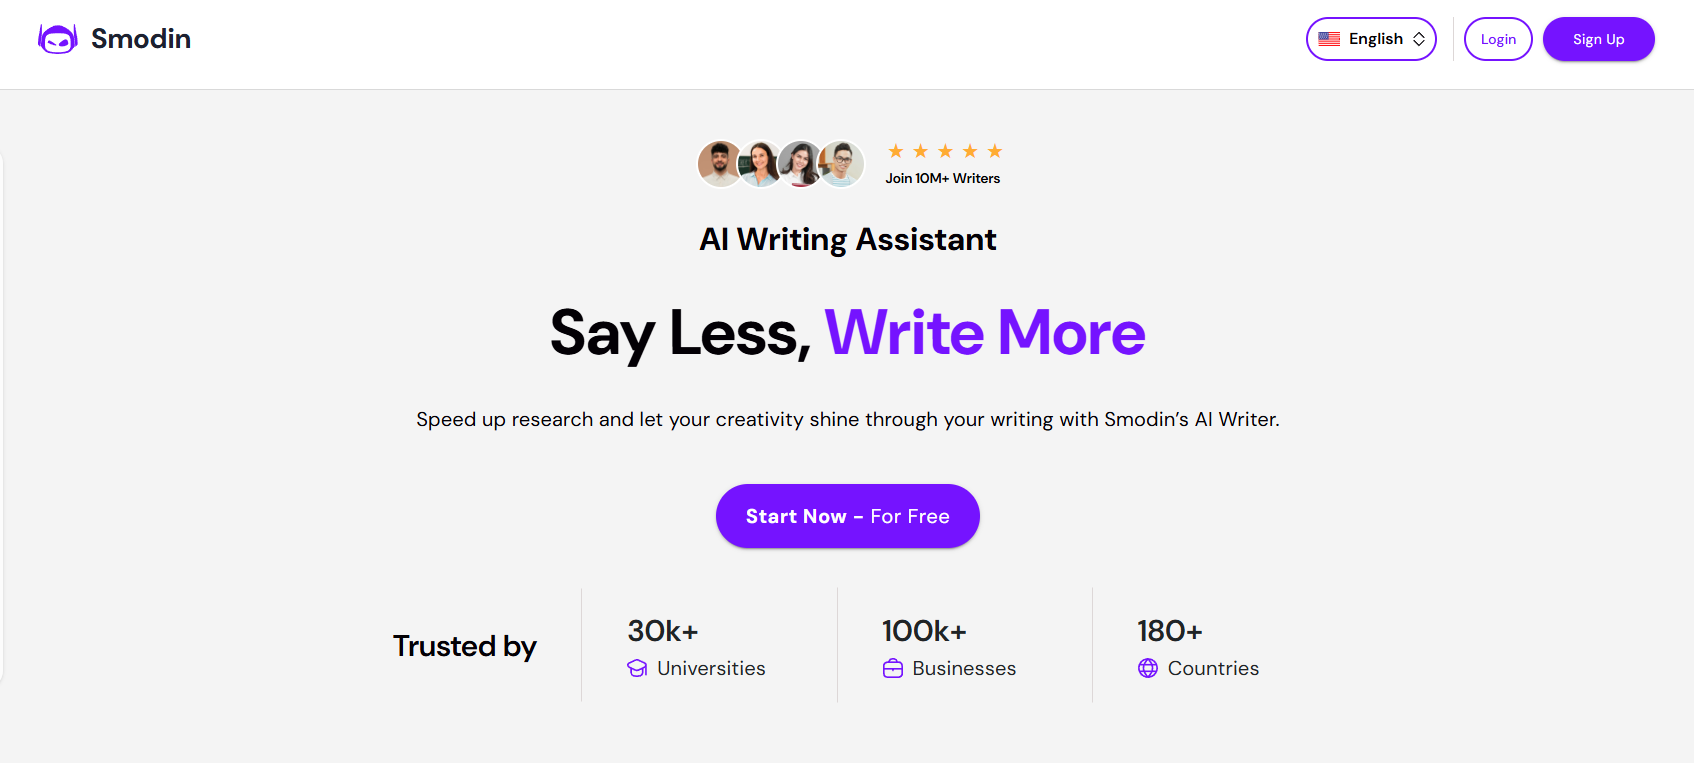
Task: Click Start Now – For Free button
Action: pyautogui.click(x=847, y=516)
